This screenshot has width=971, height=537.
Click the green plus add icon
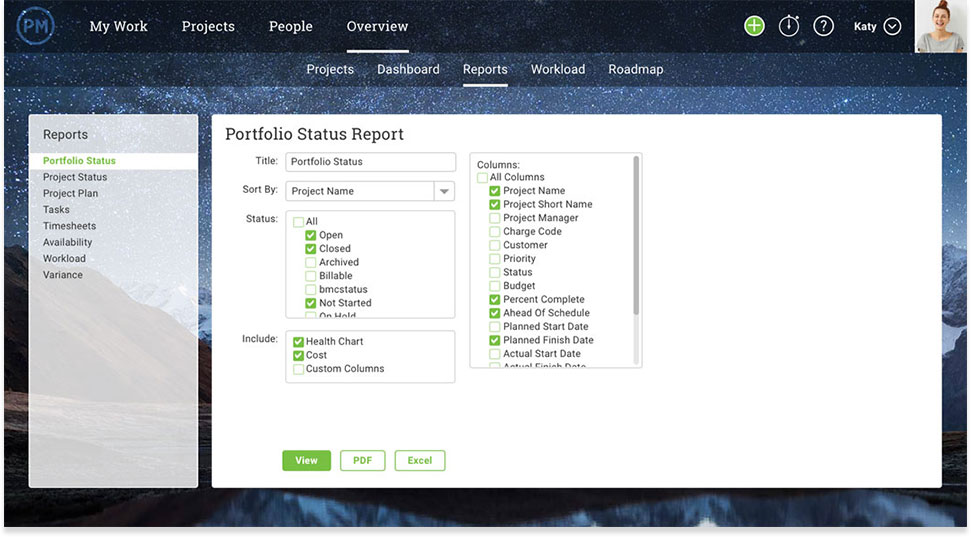[x=754, y=26]
